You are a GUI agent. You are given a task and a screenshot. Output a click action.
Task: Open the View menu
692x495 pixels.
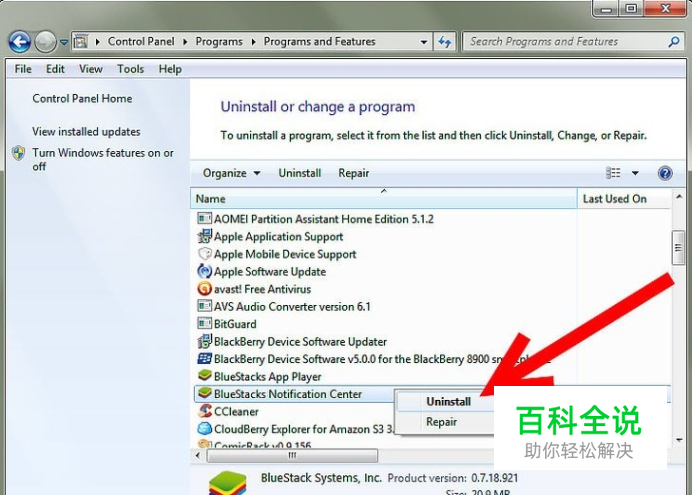click(91, 69)
